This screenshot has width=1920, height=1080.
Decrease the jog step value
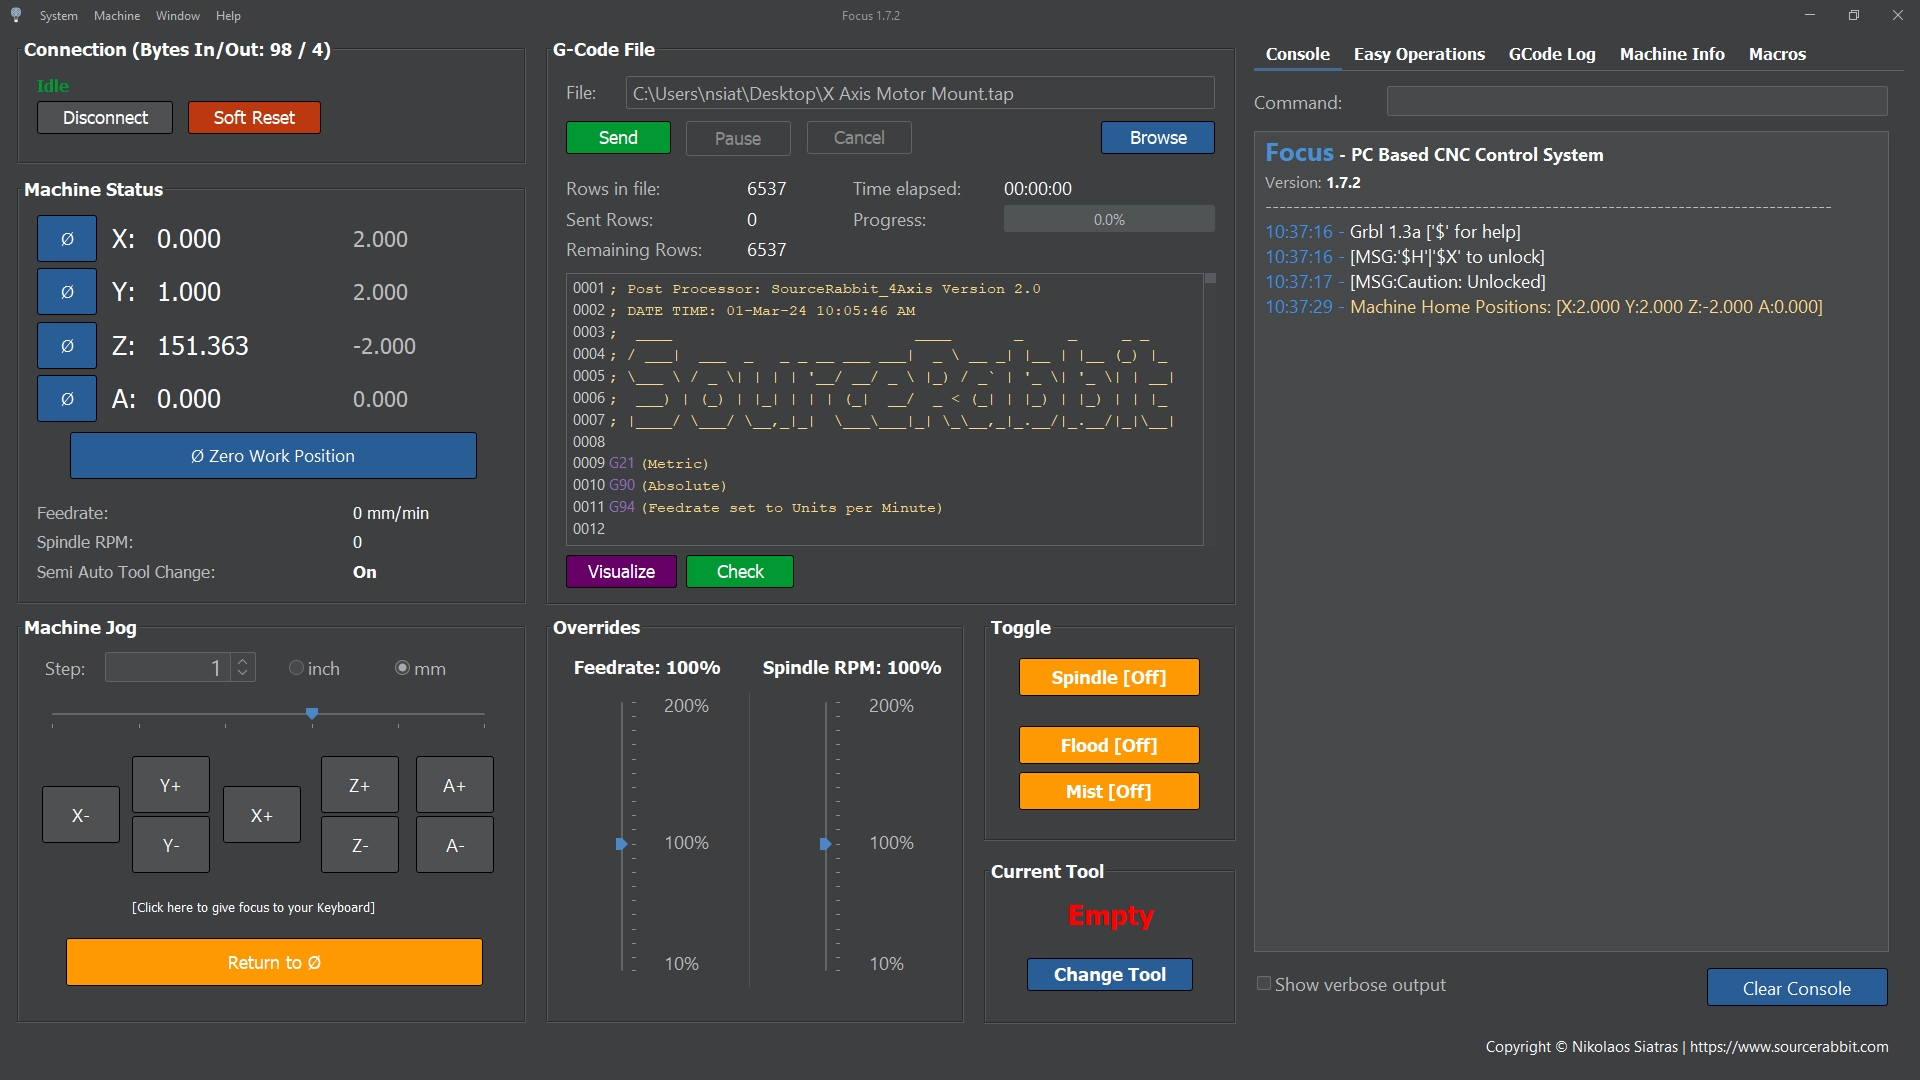243,674
